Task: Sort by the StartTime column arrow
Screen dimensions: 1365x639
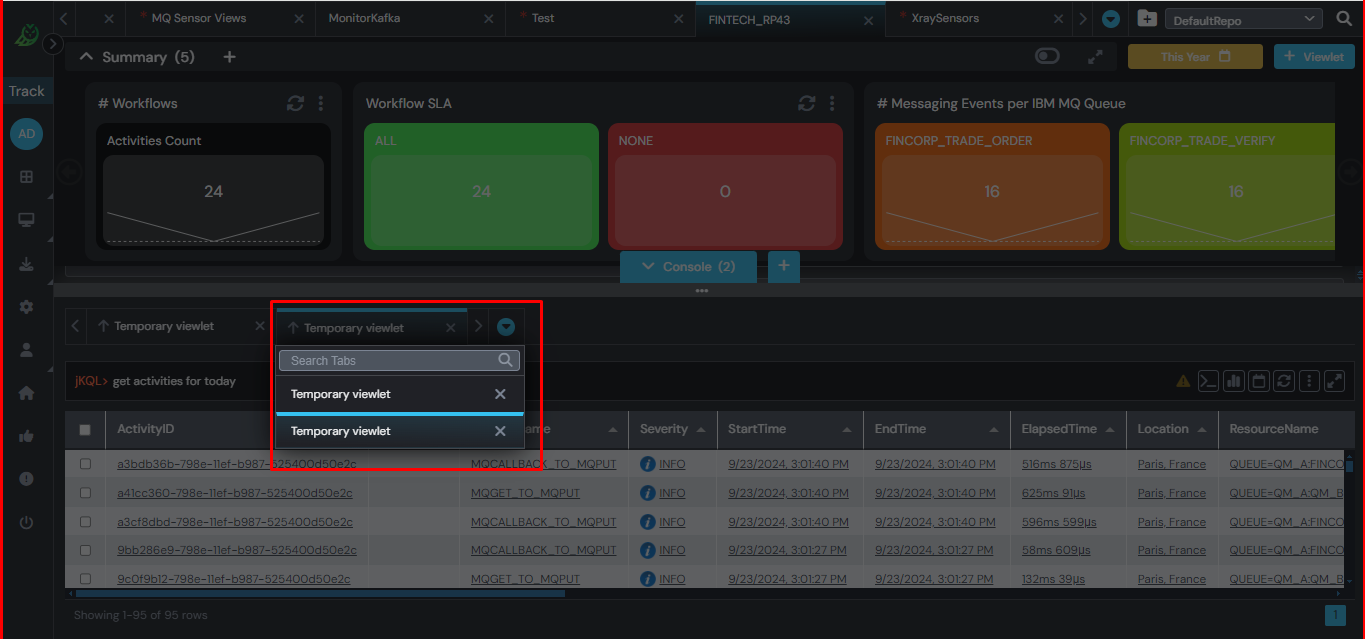Action: coord(847,430)
